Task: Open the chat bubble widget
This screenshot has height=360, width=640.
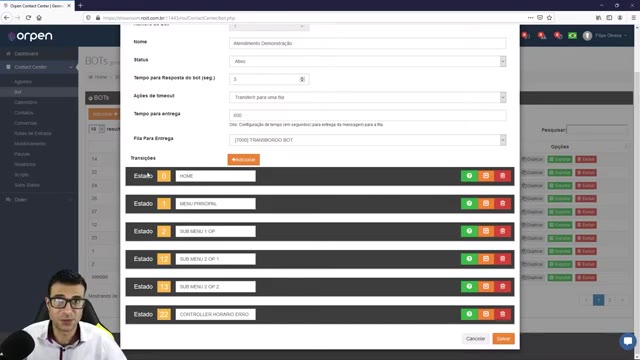Action: (627, 341)
